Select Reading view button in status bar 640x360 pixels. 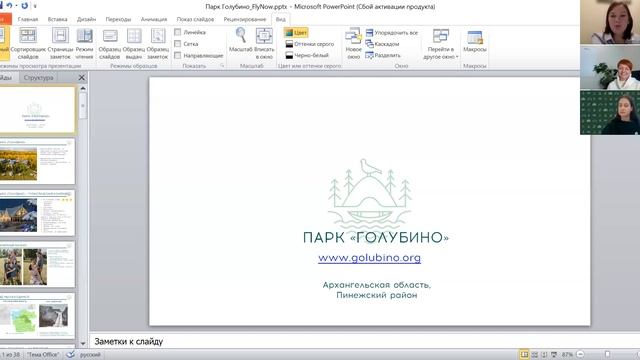pyautogui.click(x=544, y=354)
